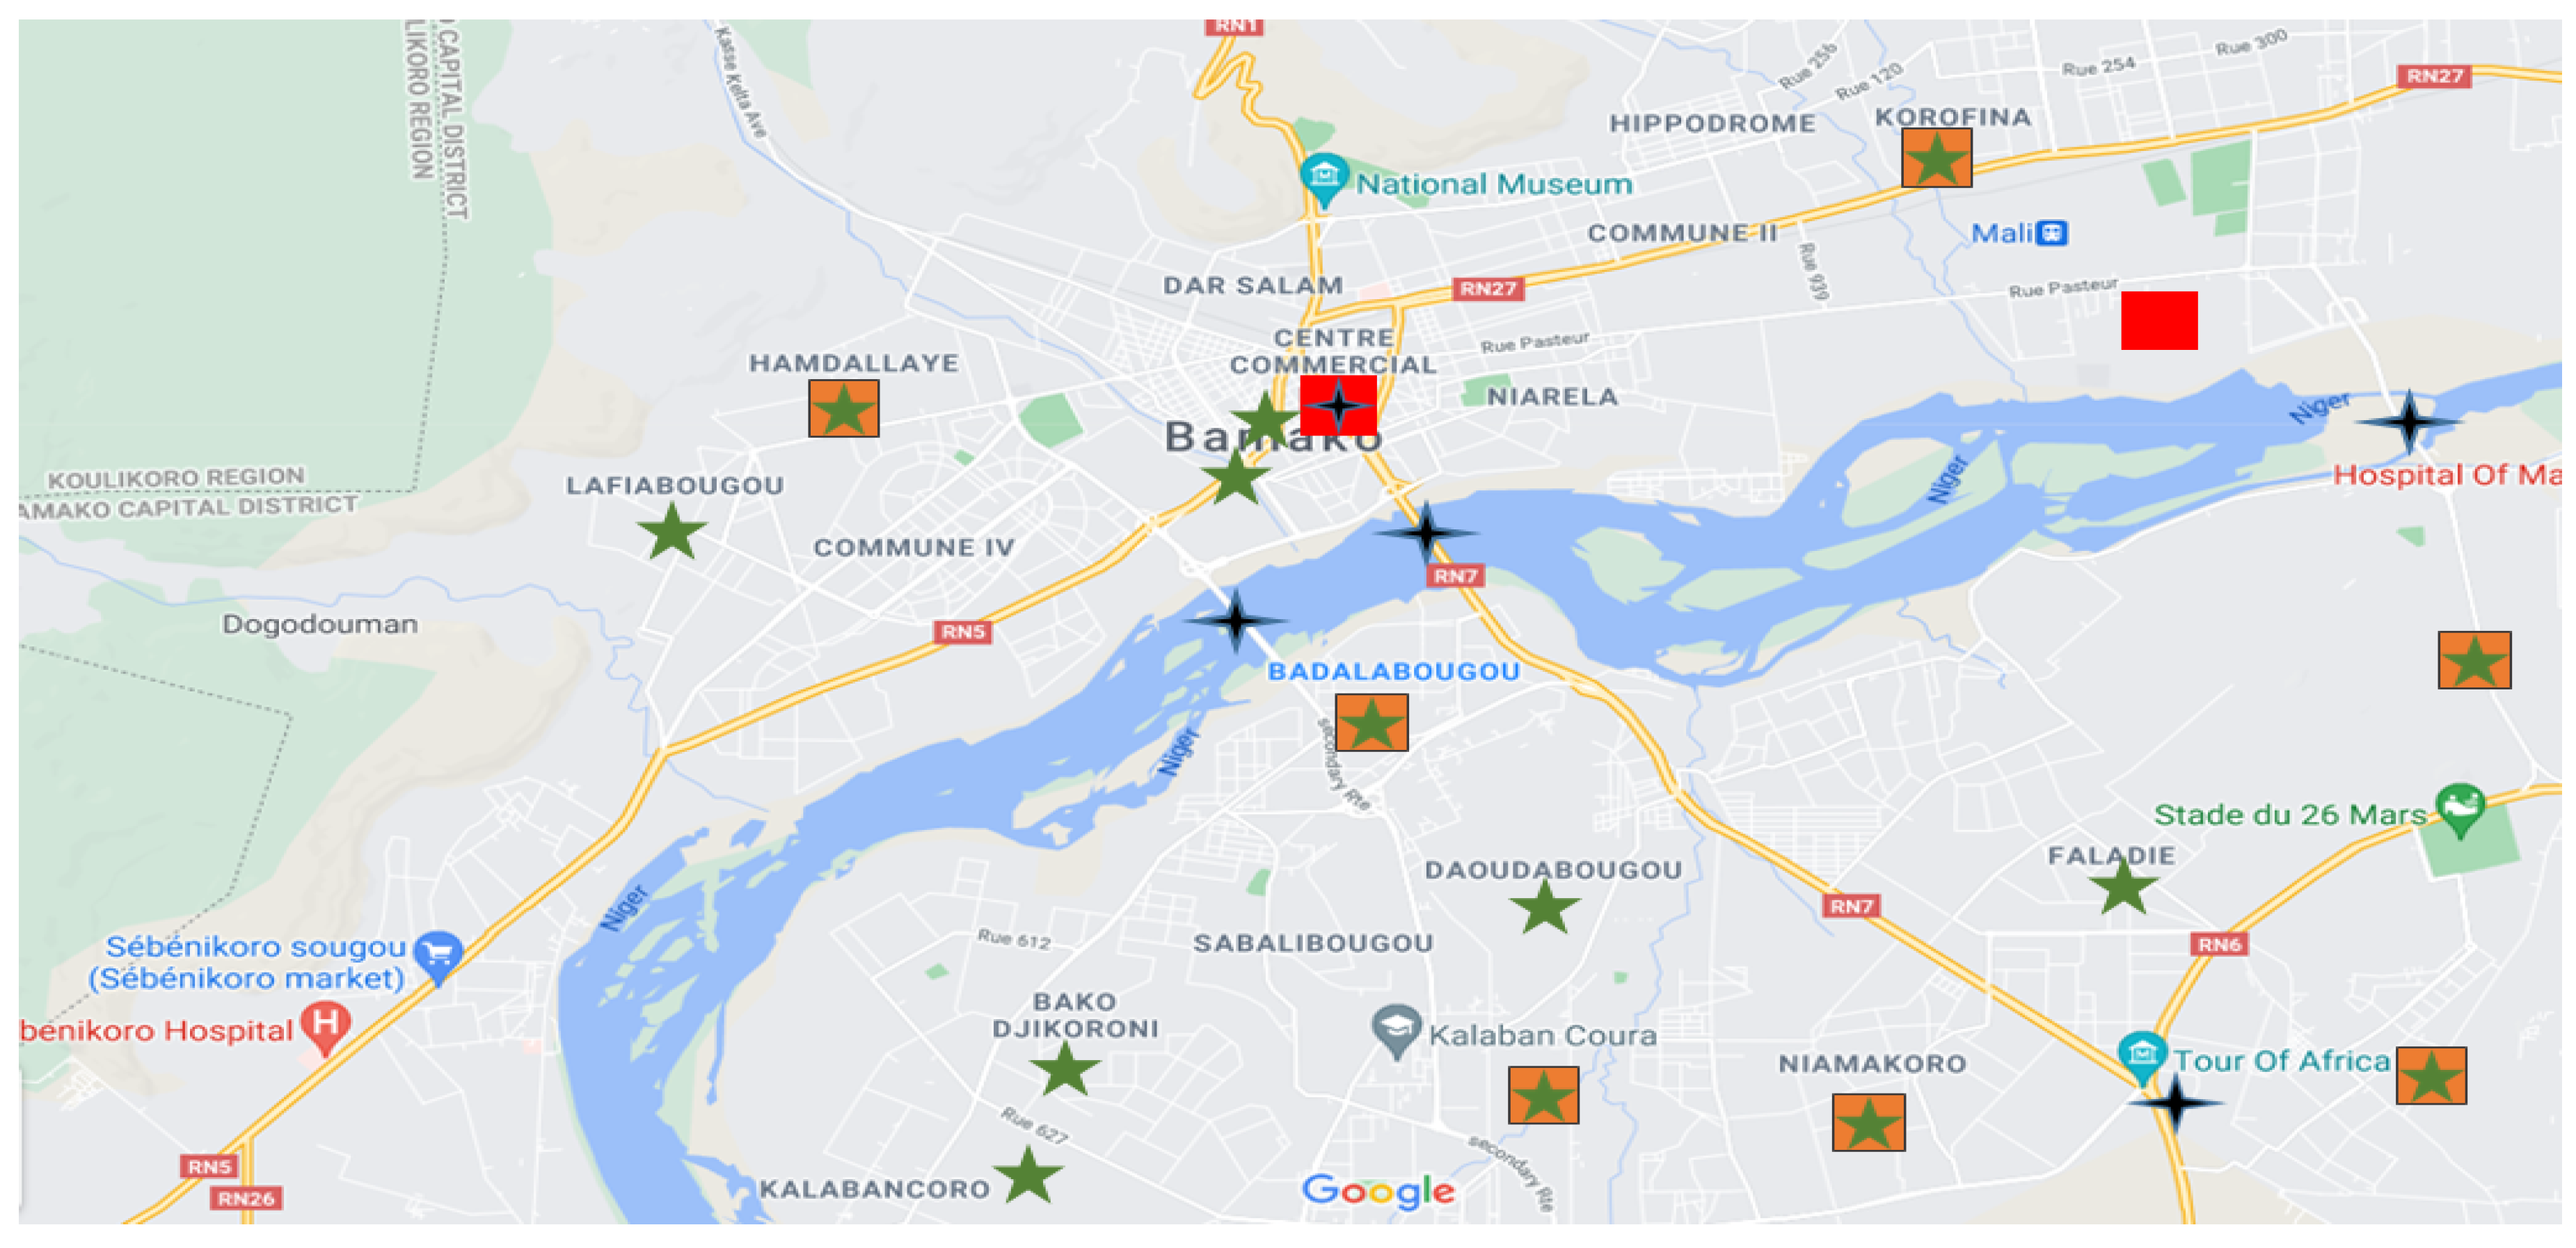Select the orange star marker at Korofina
Image resolution: width=2576 pixels, height=1248 pixels.
click(x=1936, y=158)
